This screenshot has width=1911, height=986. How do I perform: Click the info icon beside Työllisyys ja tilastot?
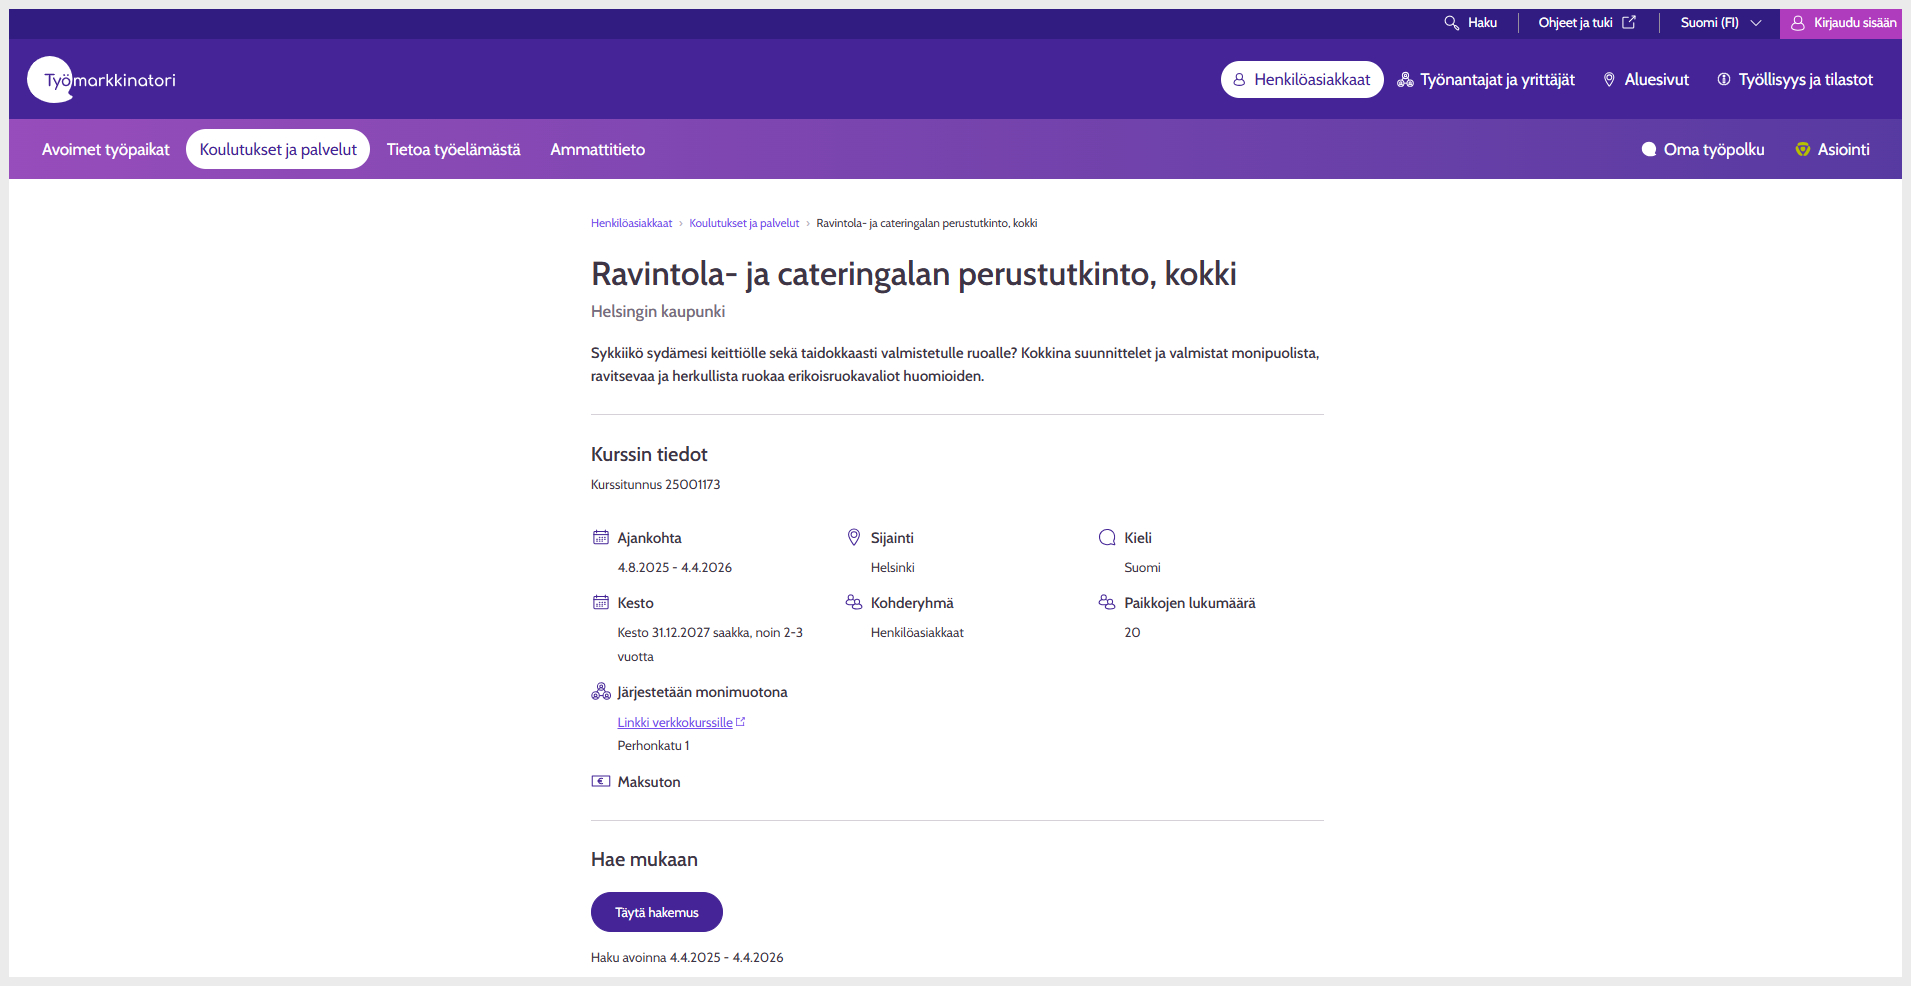point(1724,80)
